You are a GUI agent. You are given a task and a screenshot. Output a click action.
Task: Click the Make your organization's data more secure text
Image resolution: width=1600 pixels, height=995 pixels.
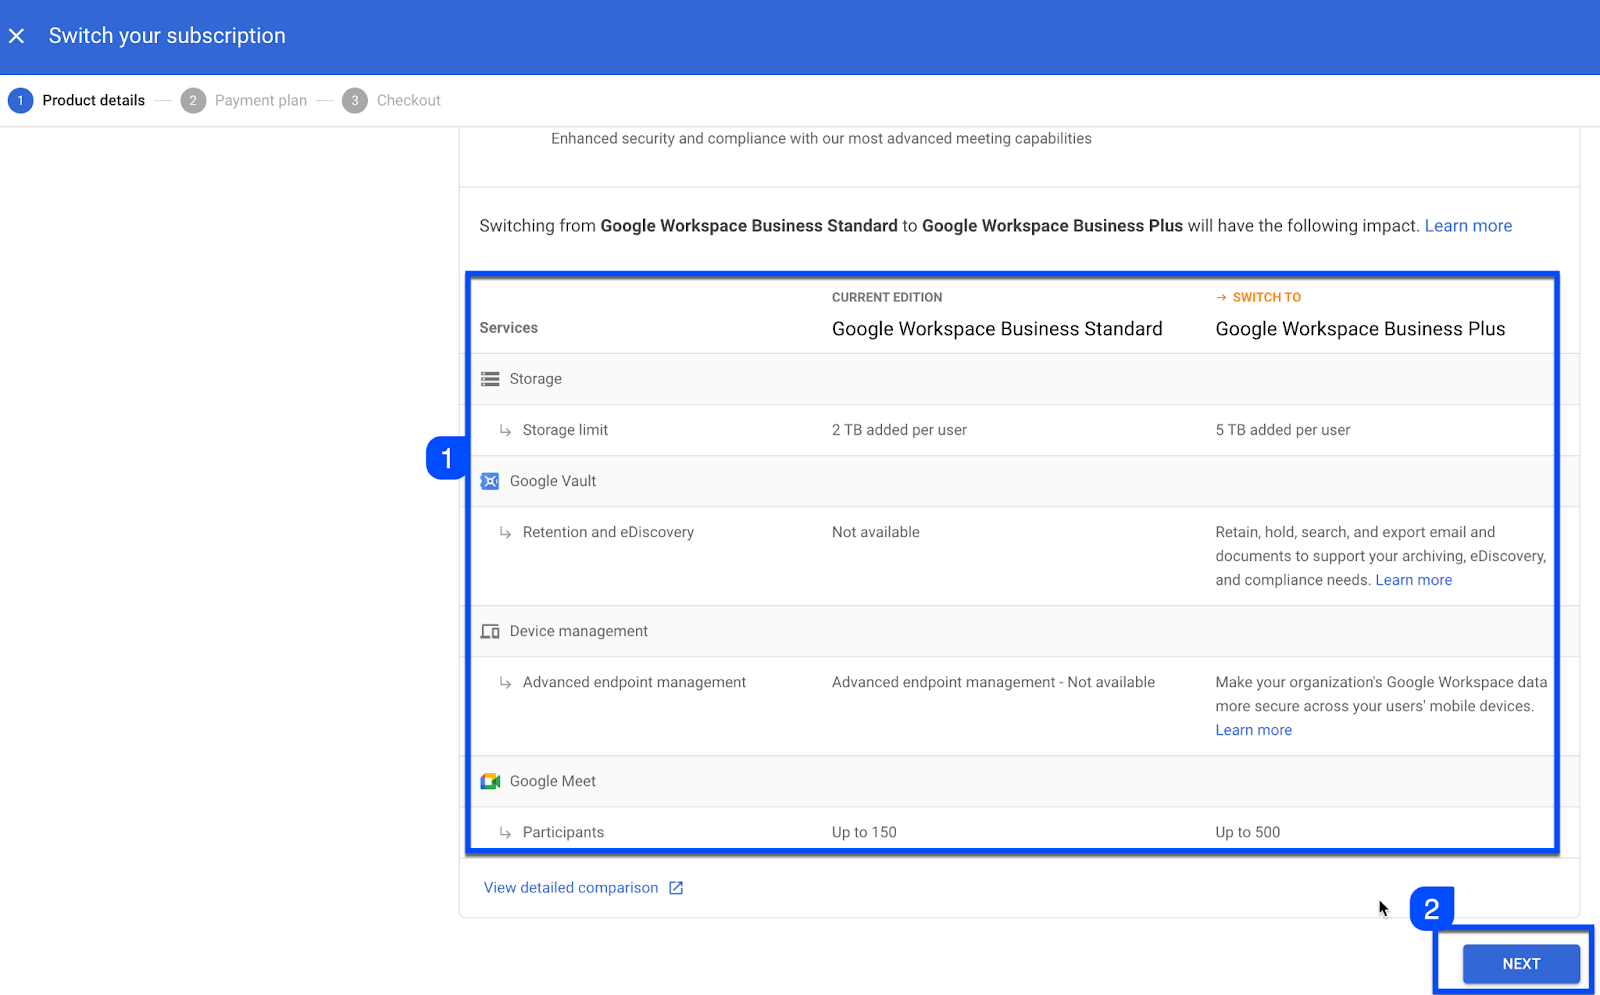tap(1381, 694)
